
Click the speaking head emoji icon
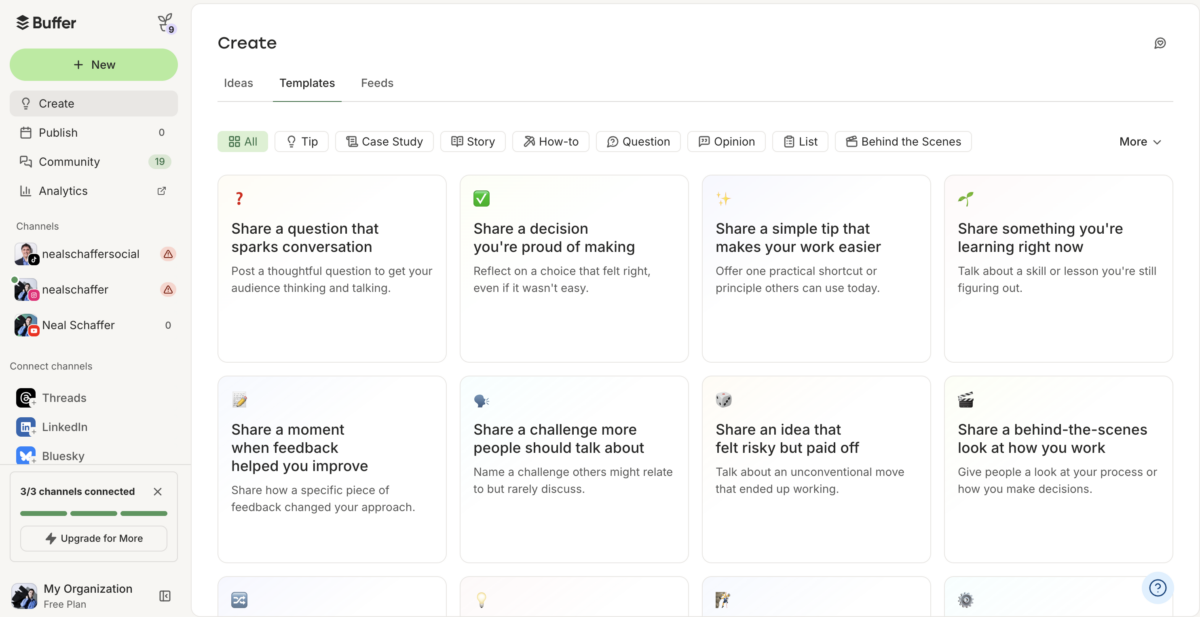click(x=481, y=400)
